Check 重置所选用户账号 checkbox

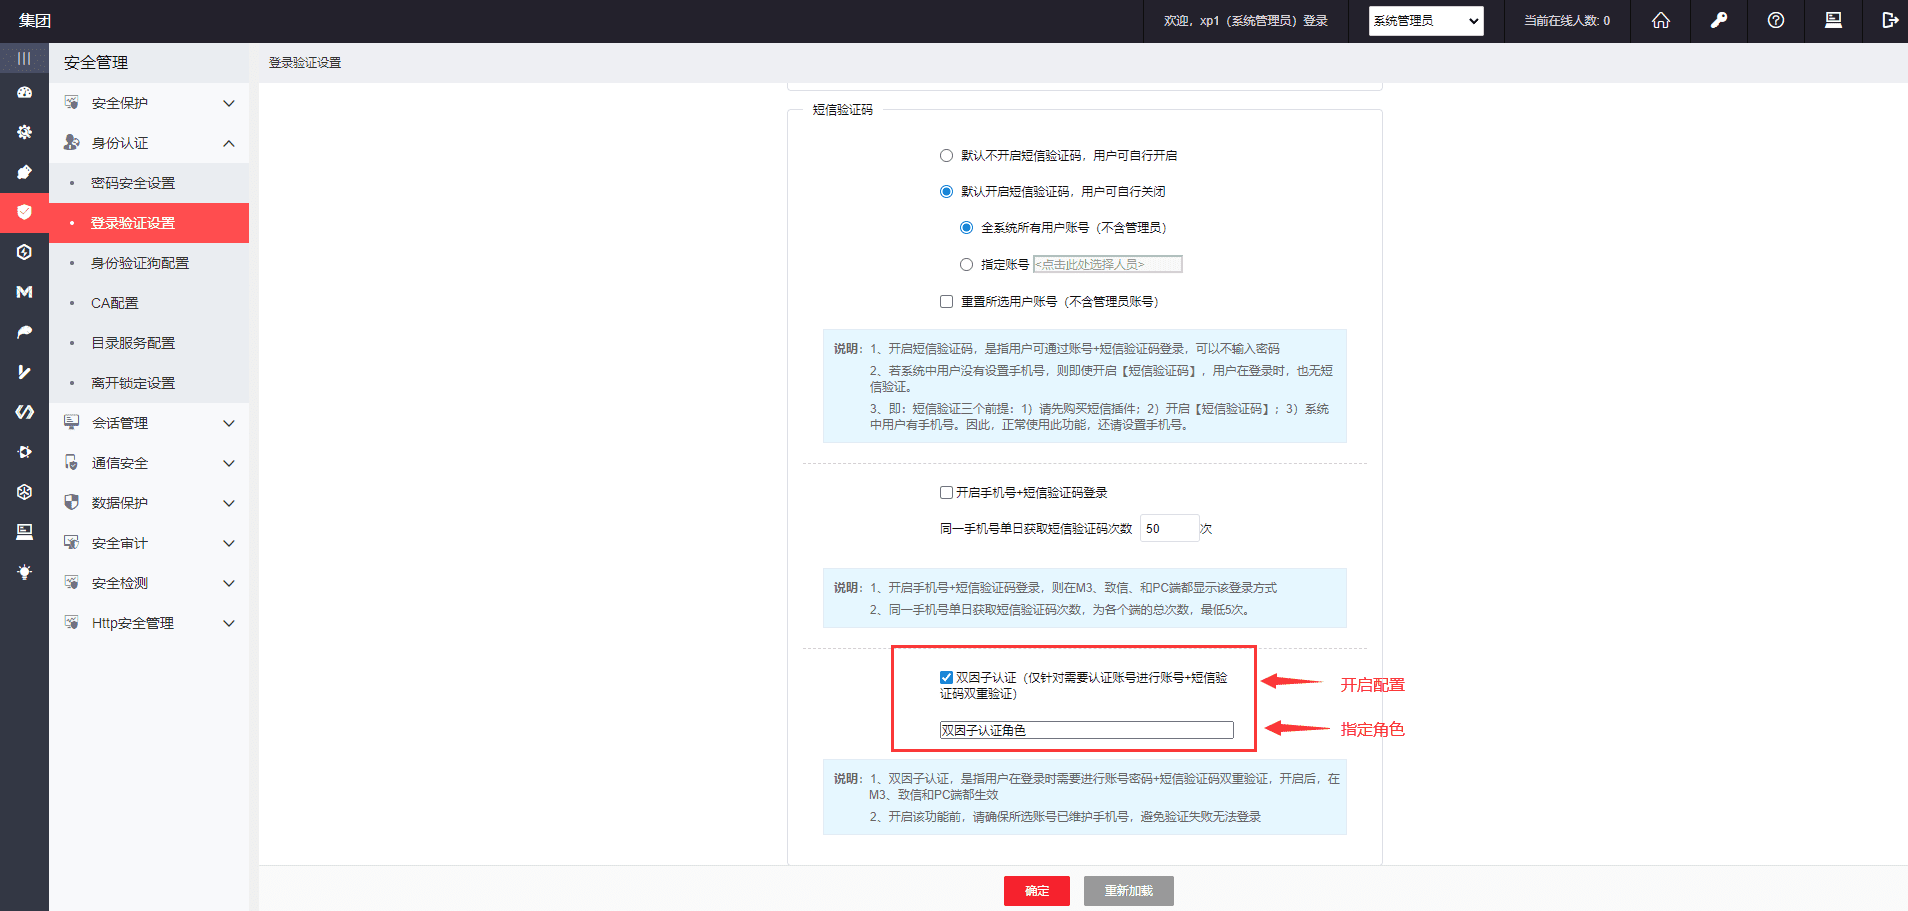pos(946,301)
